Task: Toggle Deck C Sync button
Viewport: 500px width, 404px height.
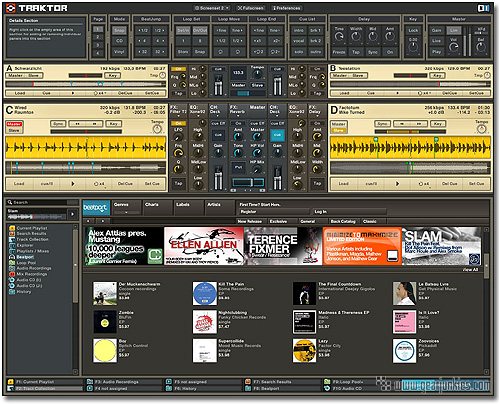Action: click(x=58, y=124)
